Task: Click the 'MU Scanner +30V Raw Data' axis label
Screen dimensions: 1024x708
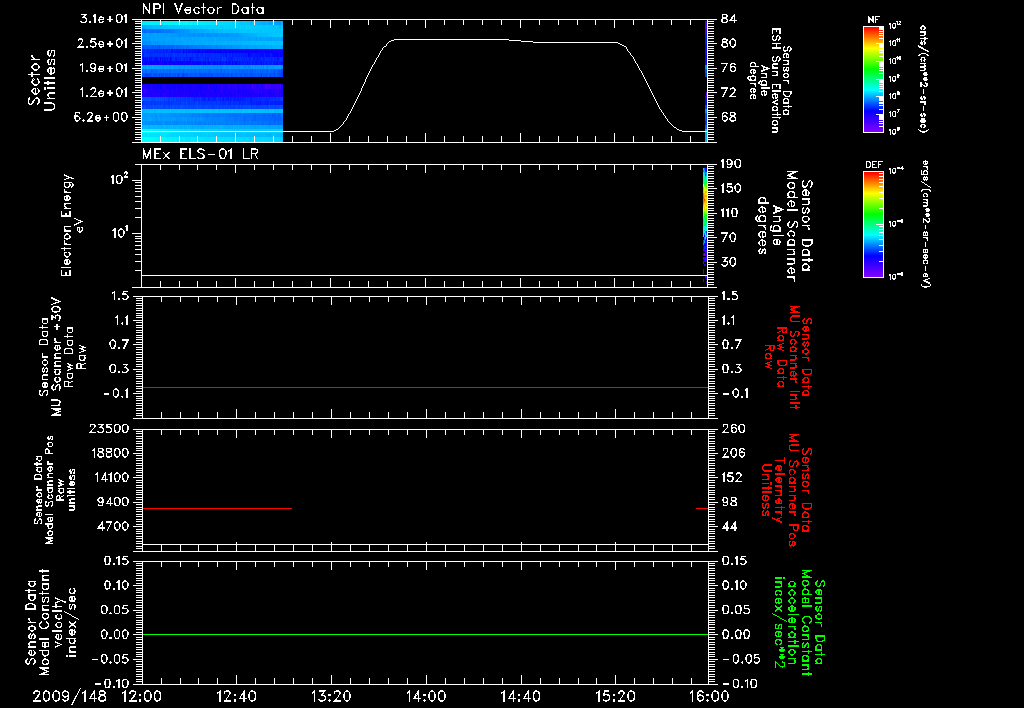Action: coord(62,357)
